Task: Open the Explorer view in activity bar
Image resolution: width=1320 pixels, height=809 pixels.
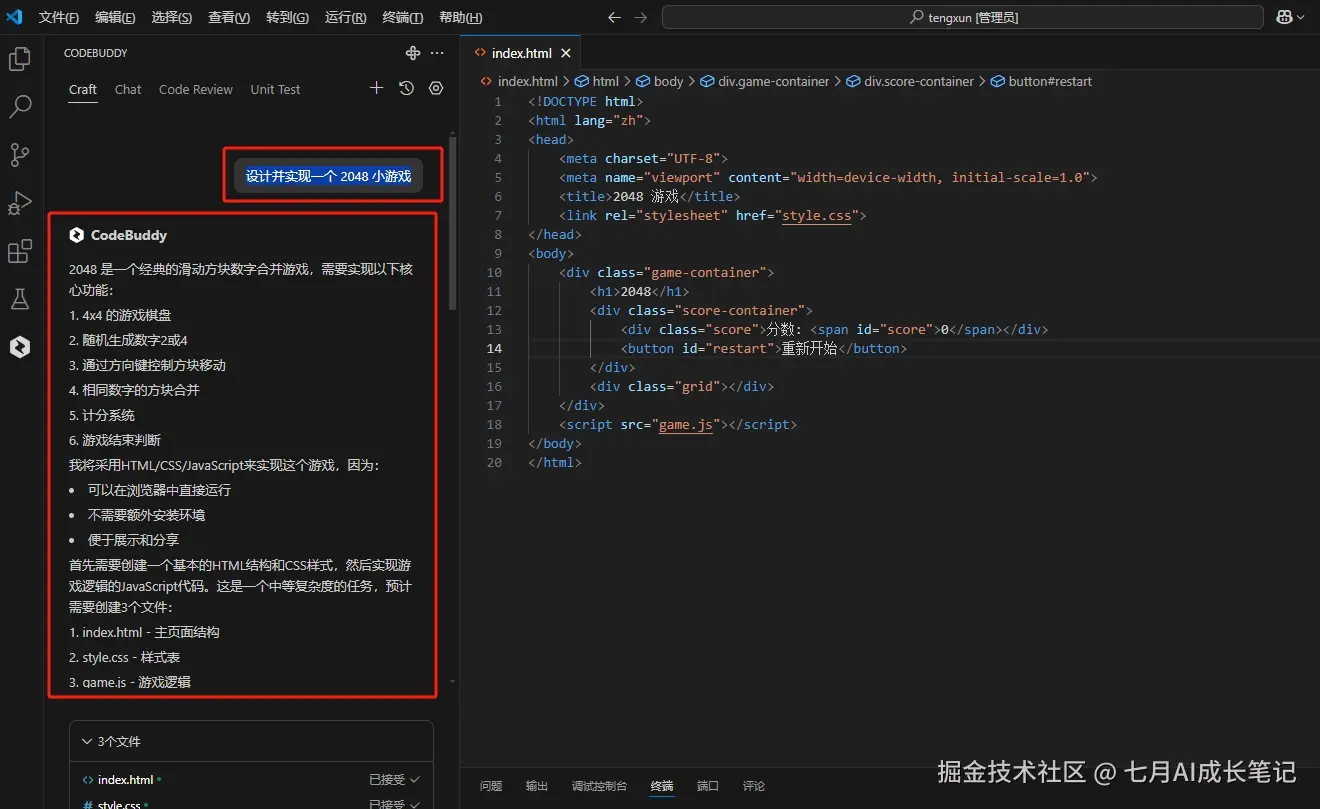Action: coord(20,59)
